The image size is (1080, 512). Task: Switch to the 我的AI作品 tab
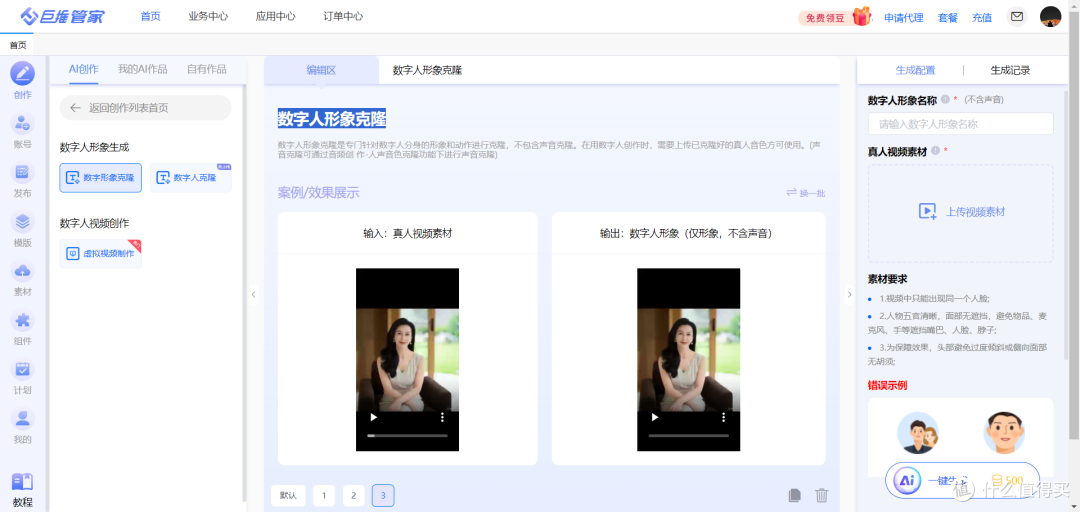tap(143, 69)
